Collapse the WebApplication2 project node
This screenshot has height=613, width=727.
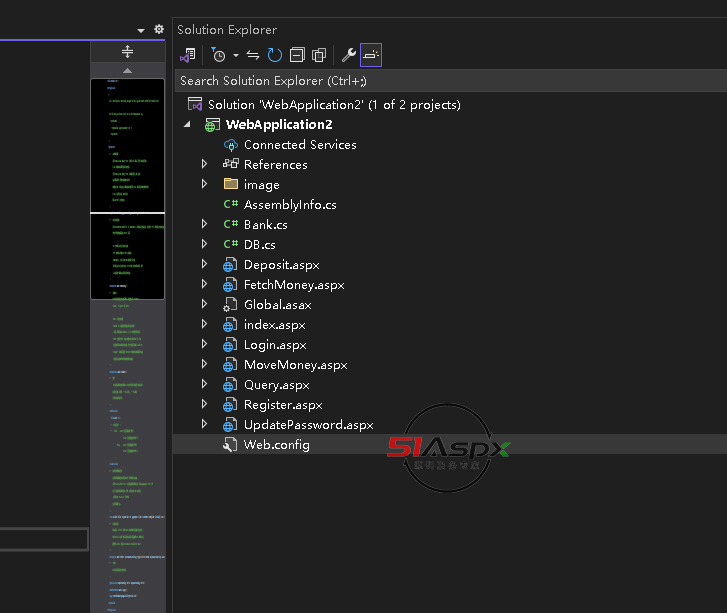pos(187,124)
